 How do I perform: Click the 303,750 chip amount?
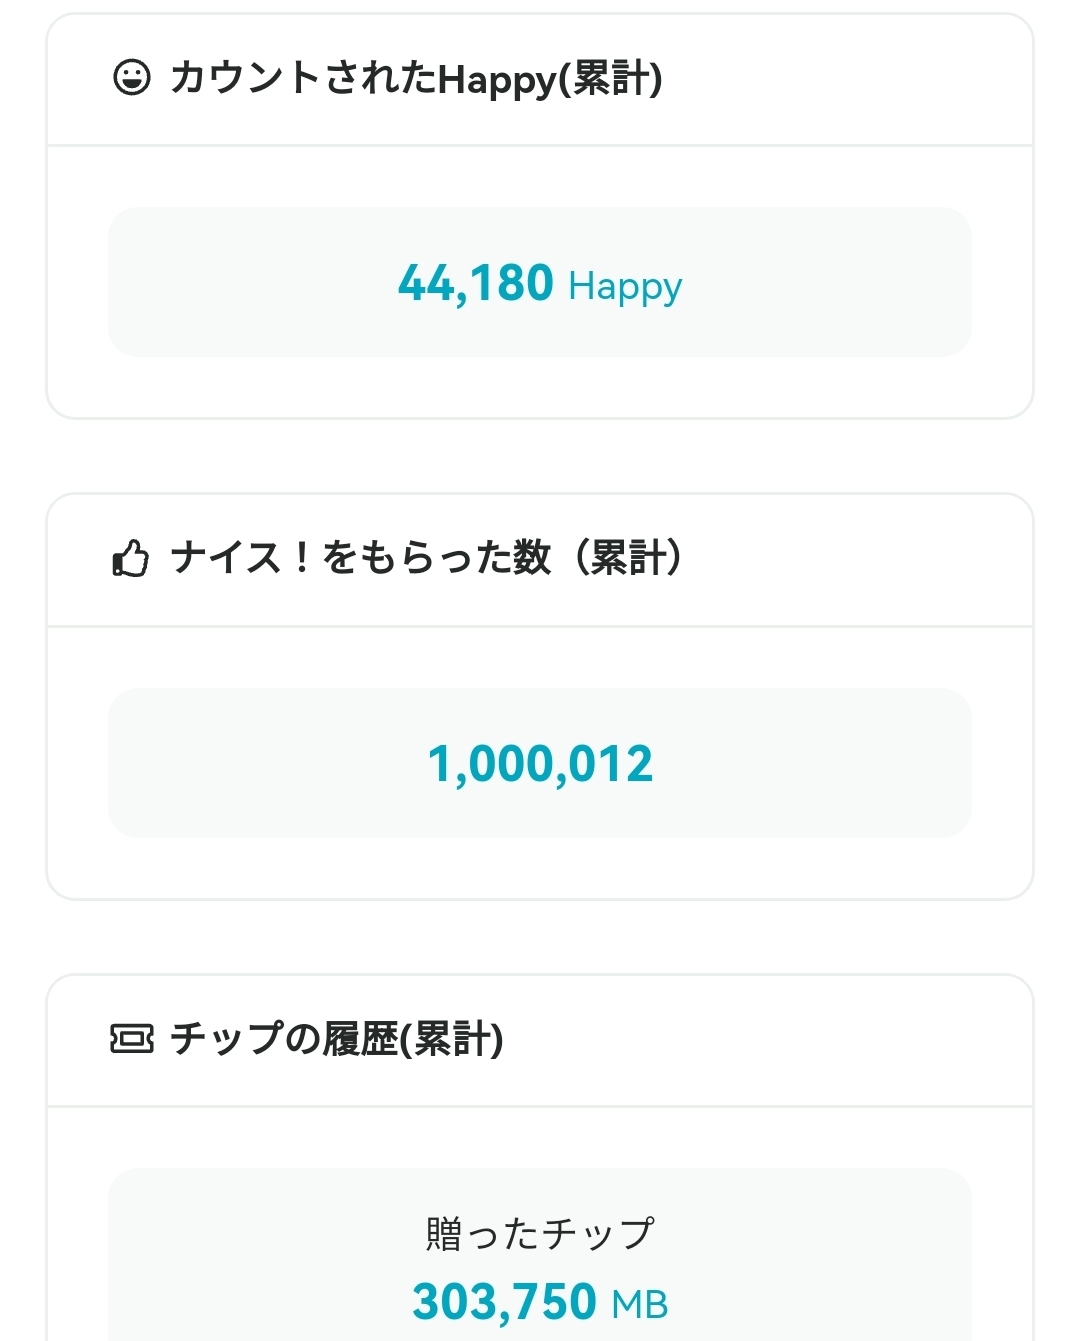click(x=504, y=1302)
